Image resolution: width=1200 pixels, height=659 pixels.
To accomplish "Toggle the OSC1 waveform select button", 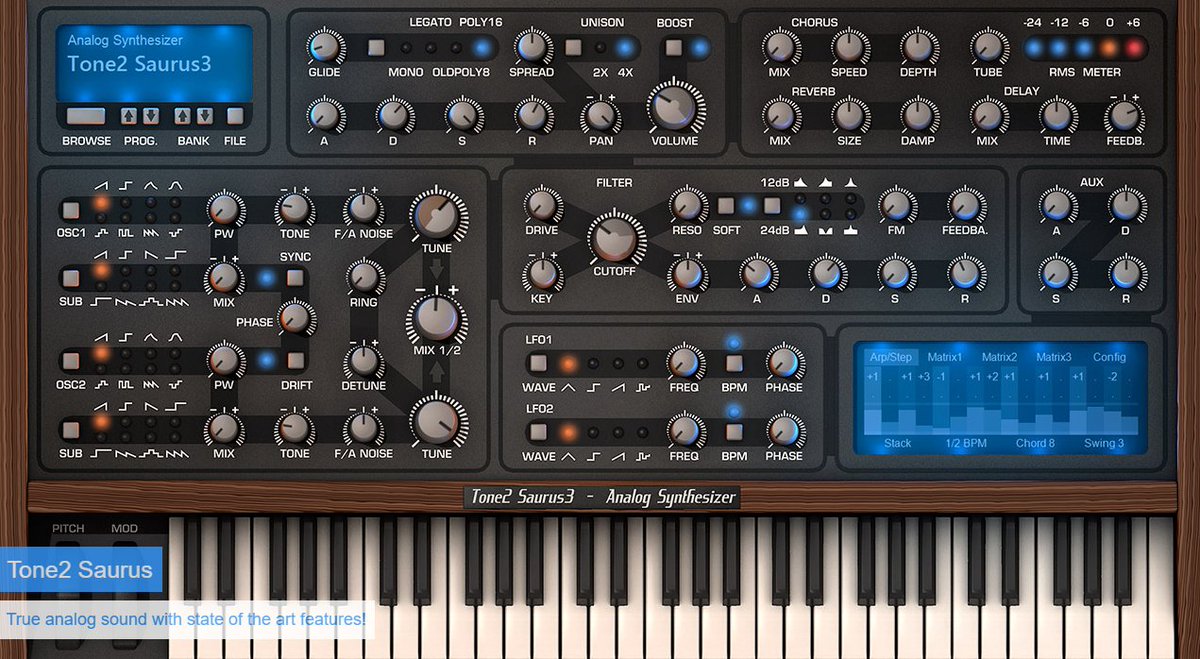I will (69, 210).
